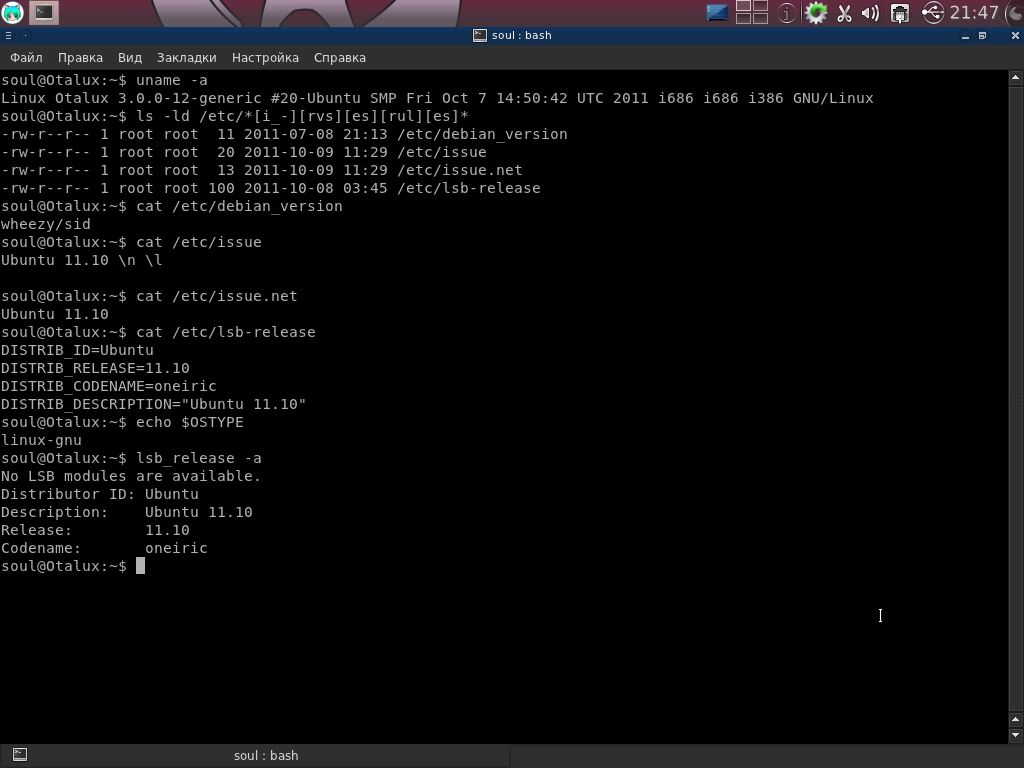Click the Konsole icon in window title

coord(479,35)
